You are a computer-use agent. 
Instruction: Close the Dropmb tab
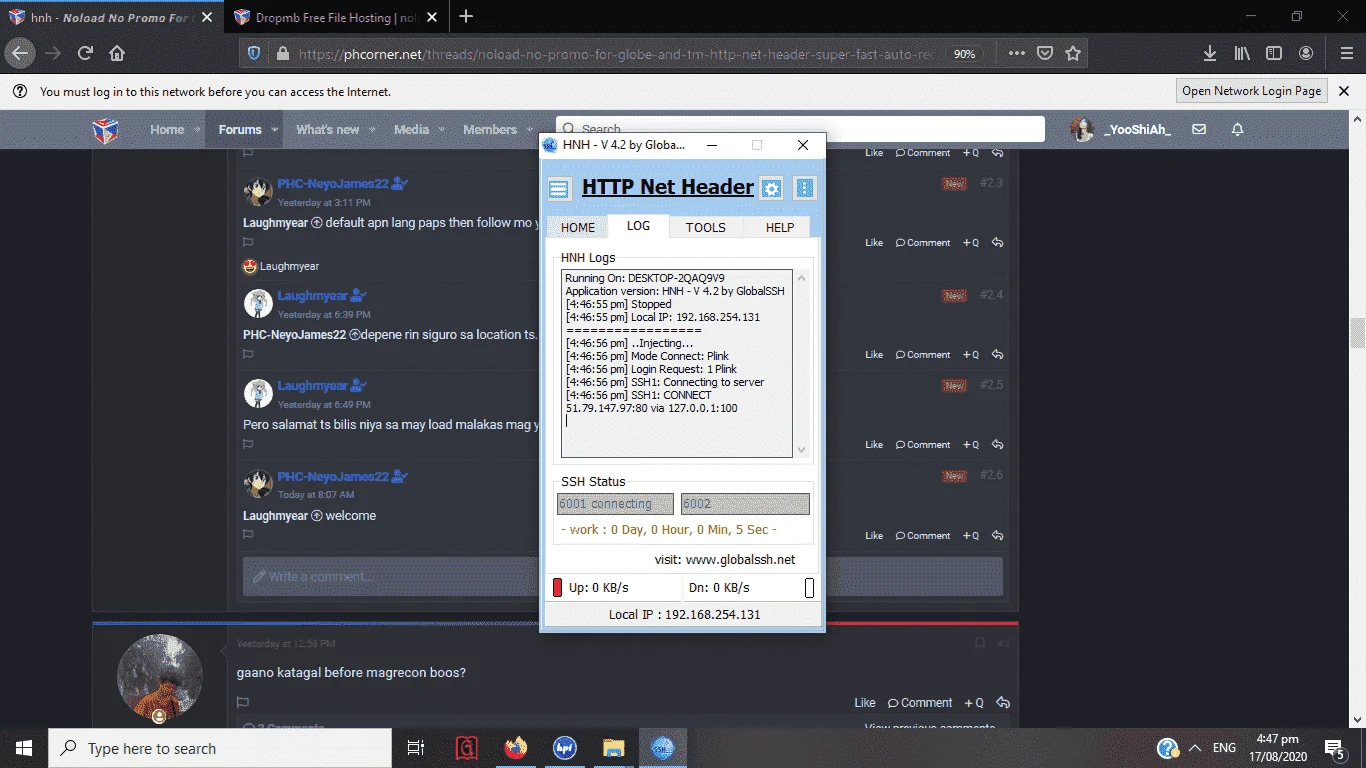[x=430, y=17]
